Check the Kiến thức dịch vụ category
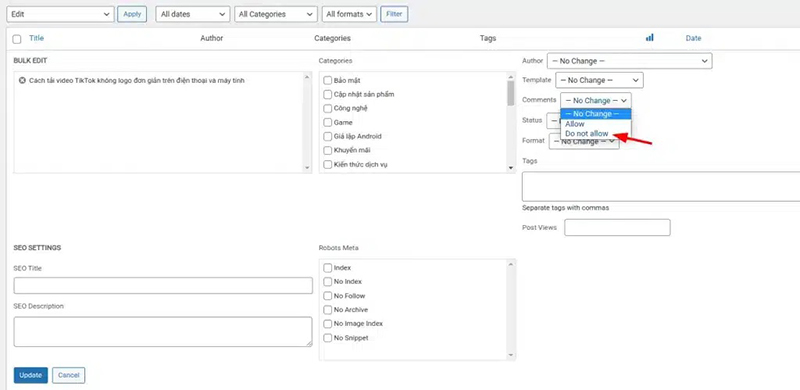The image size is (800, 390). pyautogui.click(x=328, y=164)
